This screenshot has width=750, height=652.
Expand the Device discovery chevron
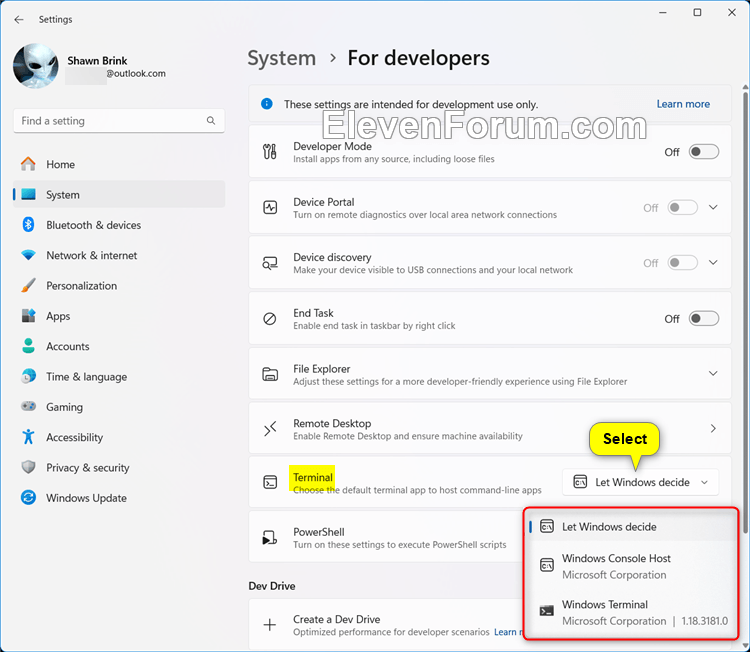tap(713, 263)
